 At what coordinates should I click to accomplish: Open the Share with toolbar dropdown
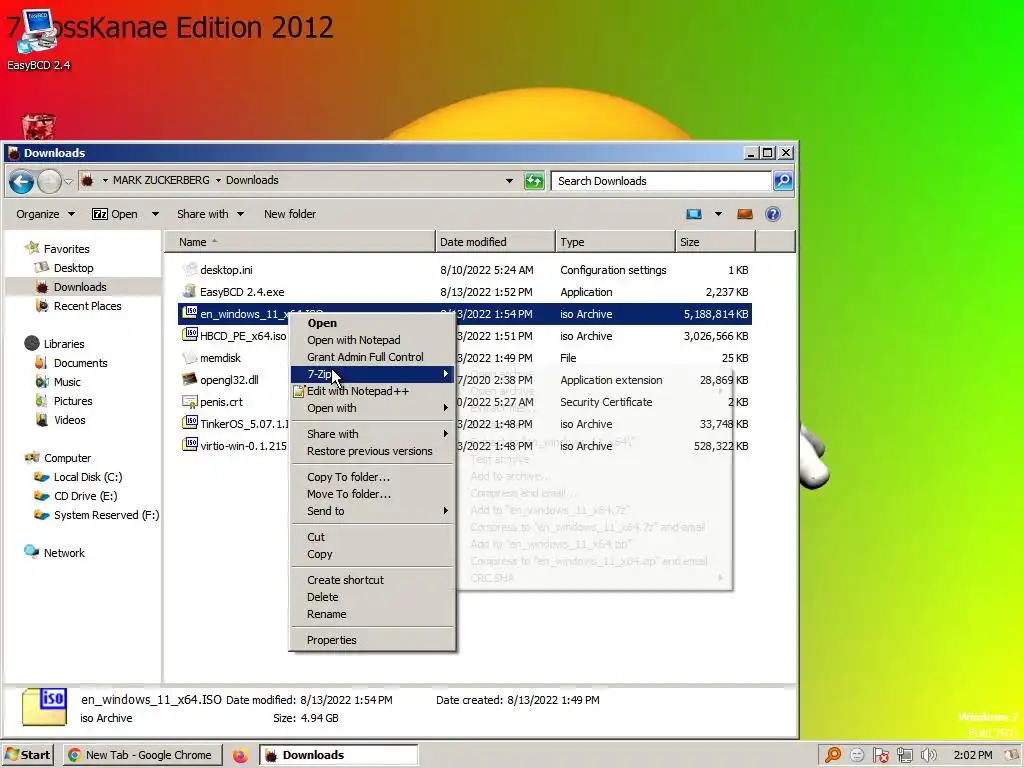(x=210, y=214)
